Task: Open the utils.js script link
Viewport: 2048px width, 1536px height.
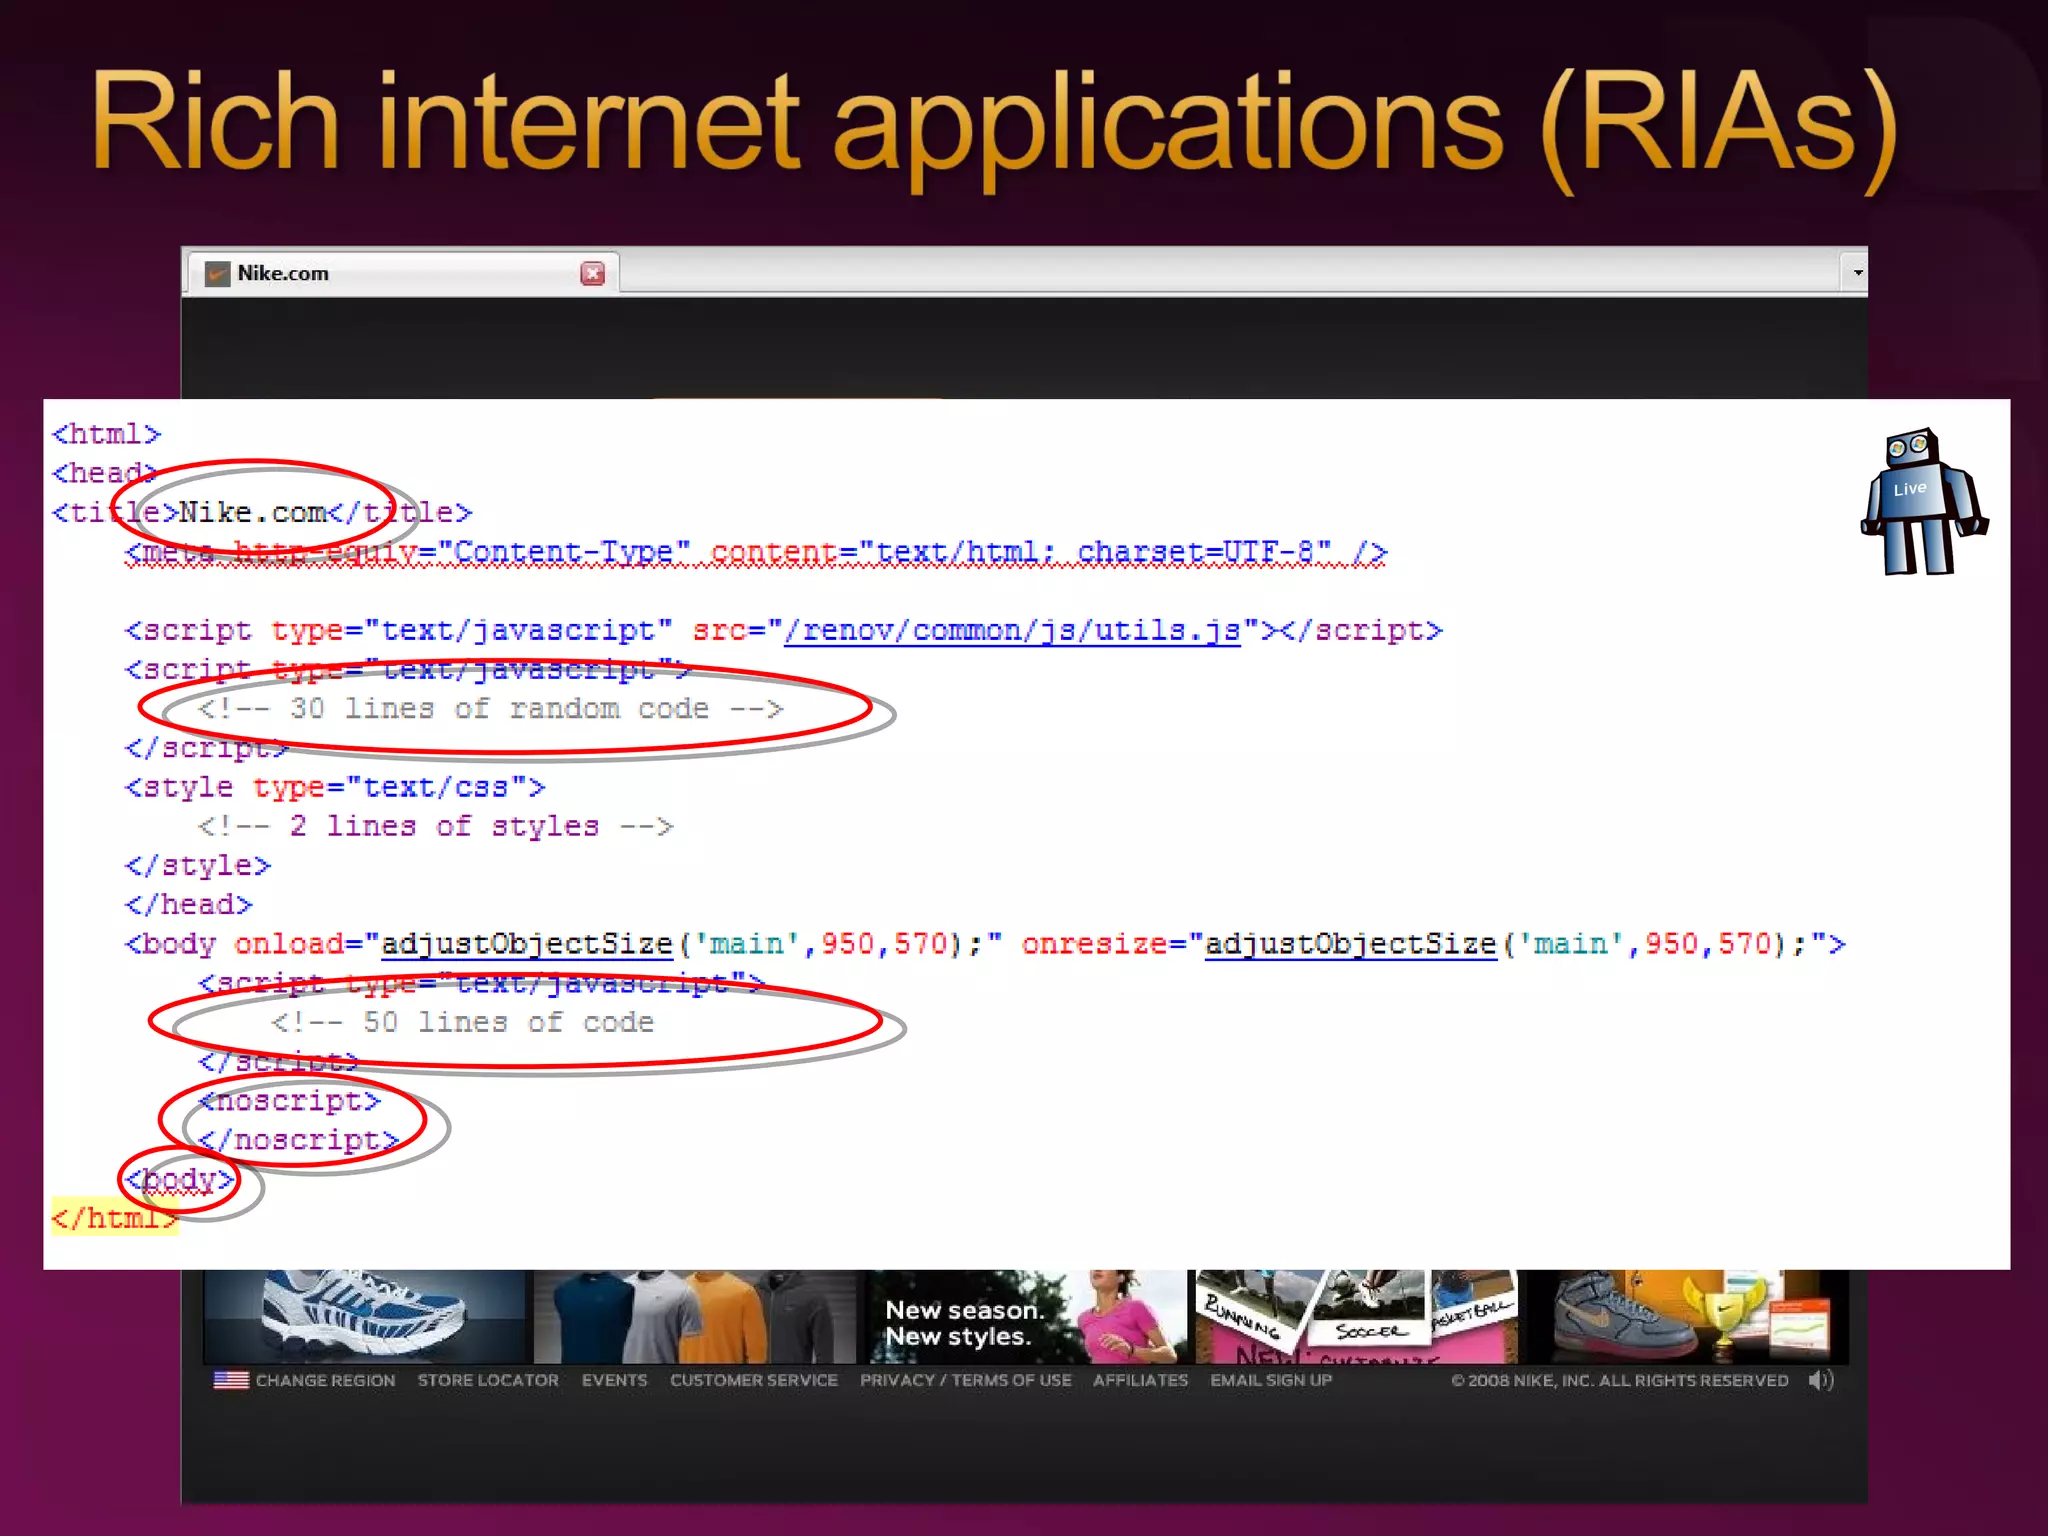Action: [x=1012, y=631]
